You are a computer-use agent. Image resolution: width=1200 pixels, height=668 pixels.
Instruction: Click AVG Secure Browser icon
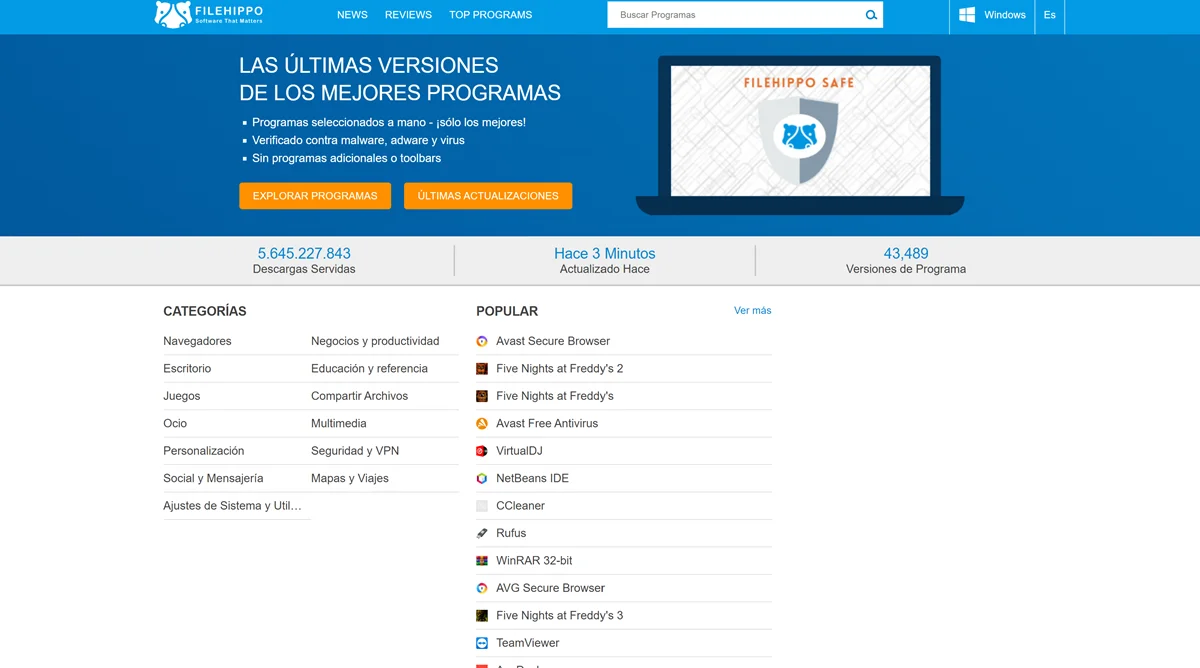click(x=482, y=589)
